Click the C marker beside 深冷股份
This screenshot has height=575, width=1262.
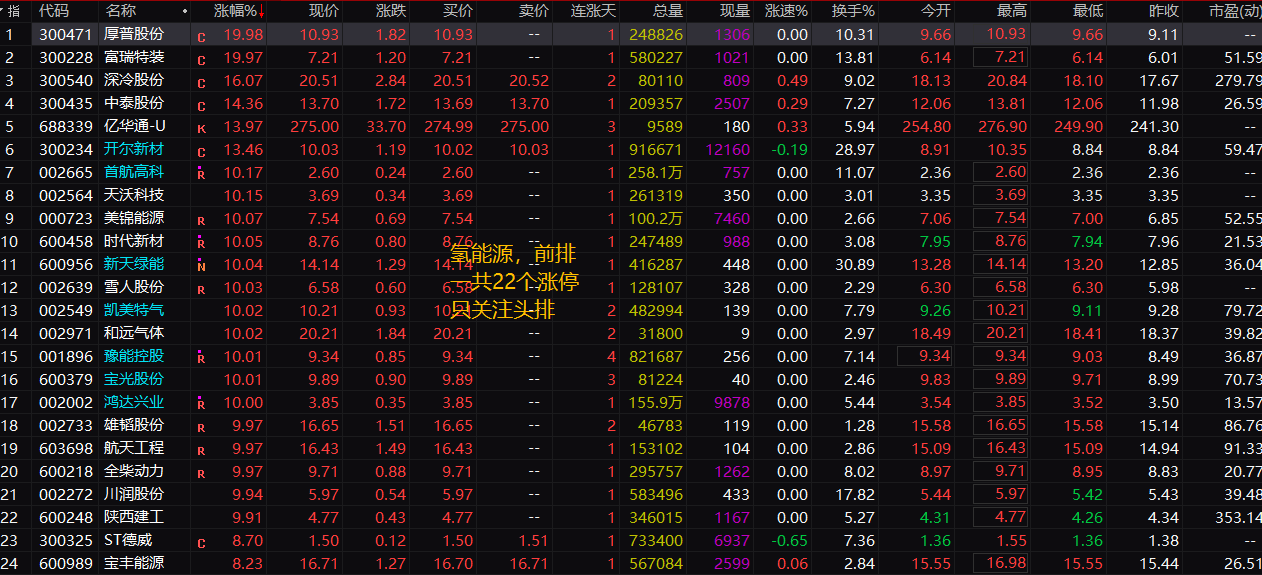pos(201,83)
